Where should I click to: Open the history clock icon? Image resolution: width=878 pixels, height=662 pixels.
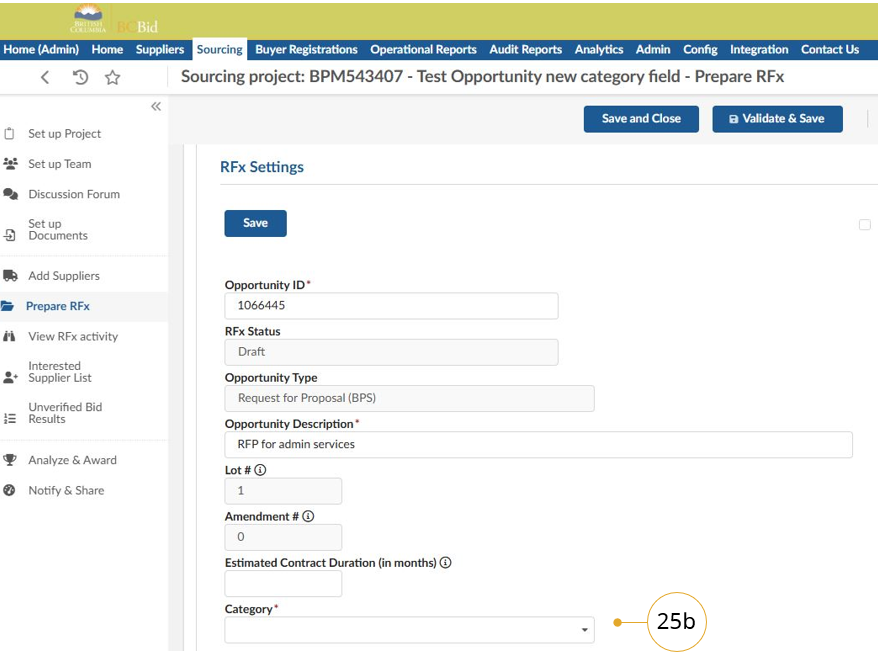[x=81, y=78]
